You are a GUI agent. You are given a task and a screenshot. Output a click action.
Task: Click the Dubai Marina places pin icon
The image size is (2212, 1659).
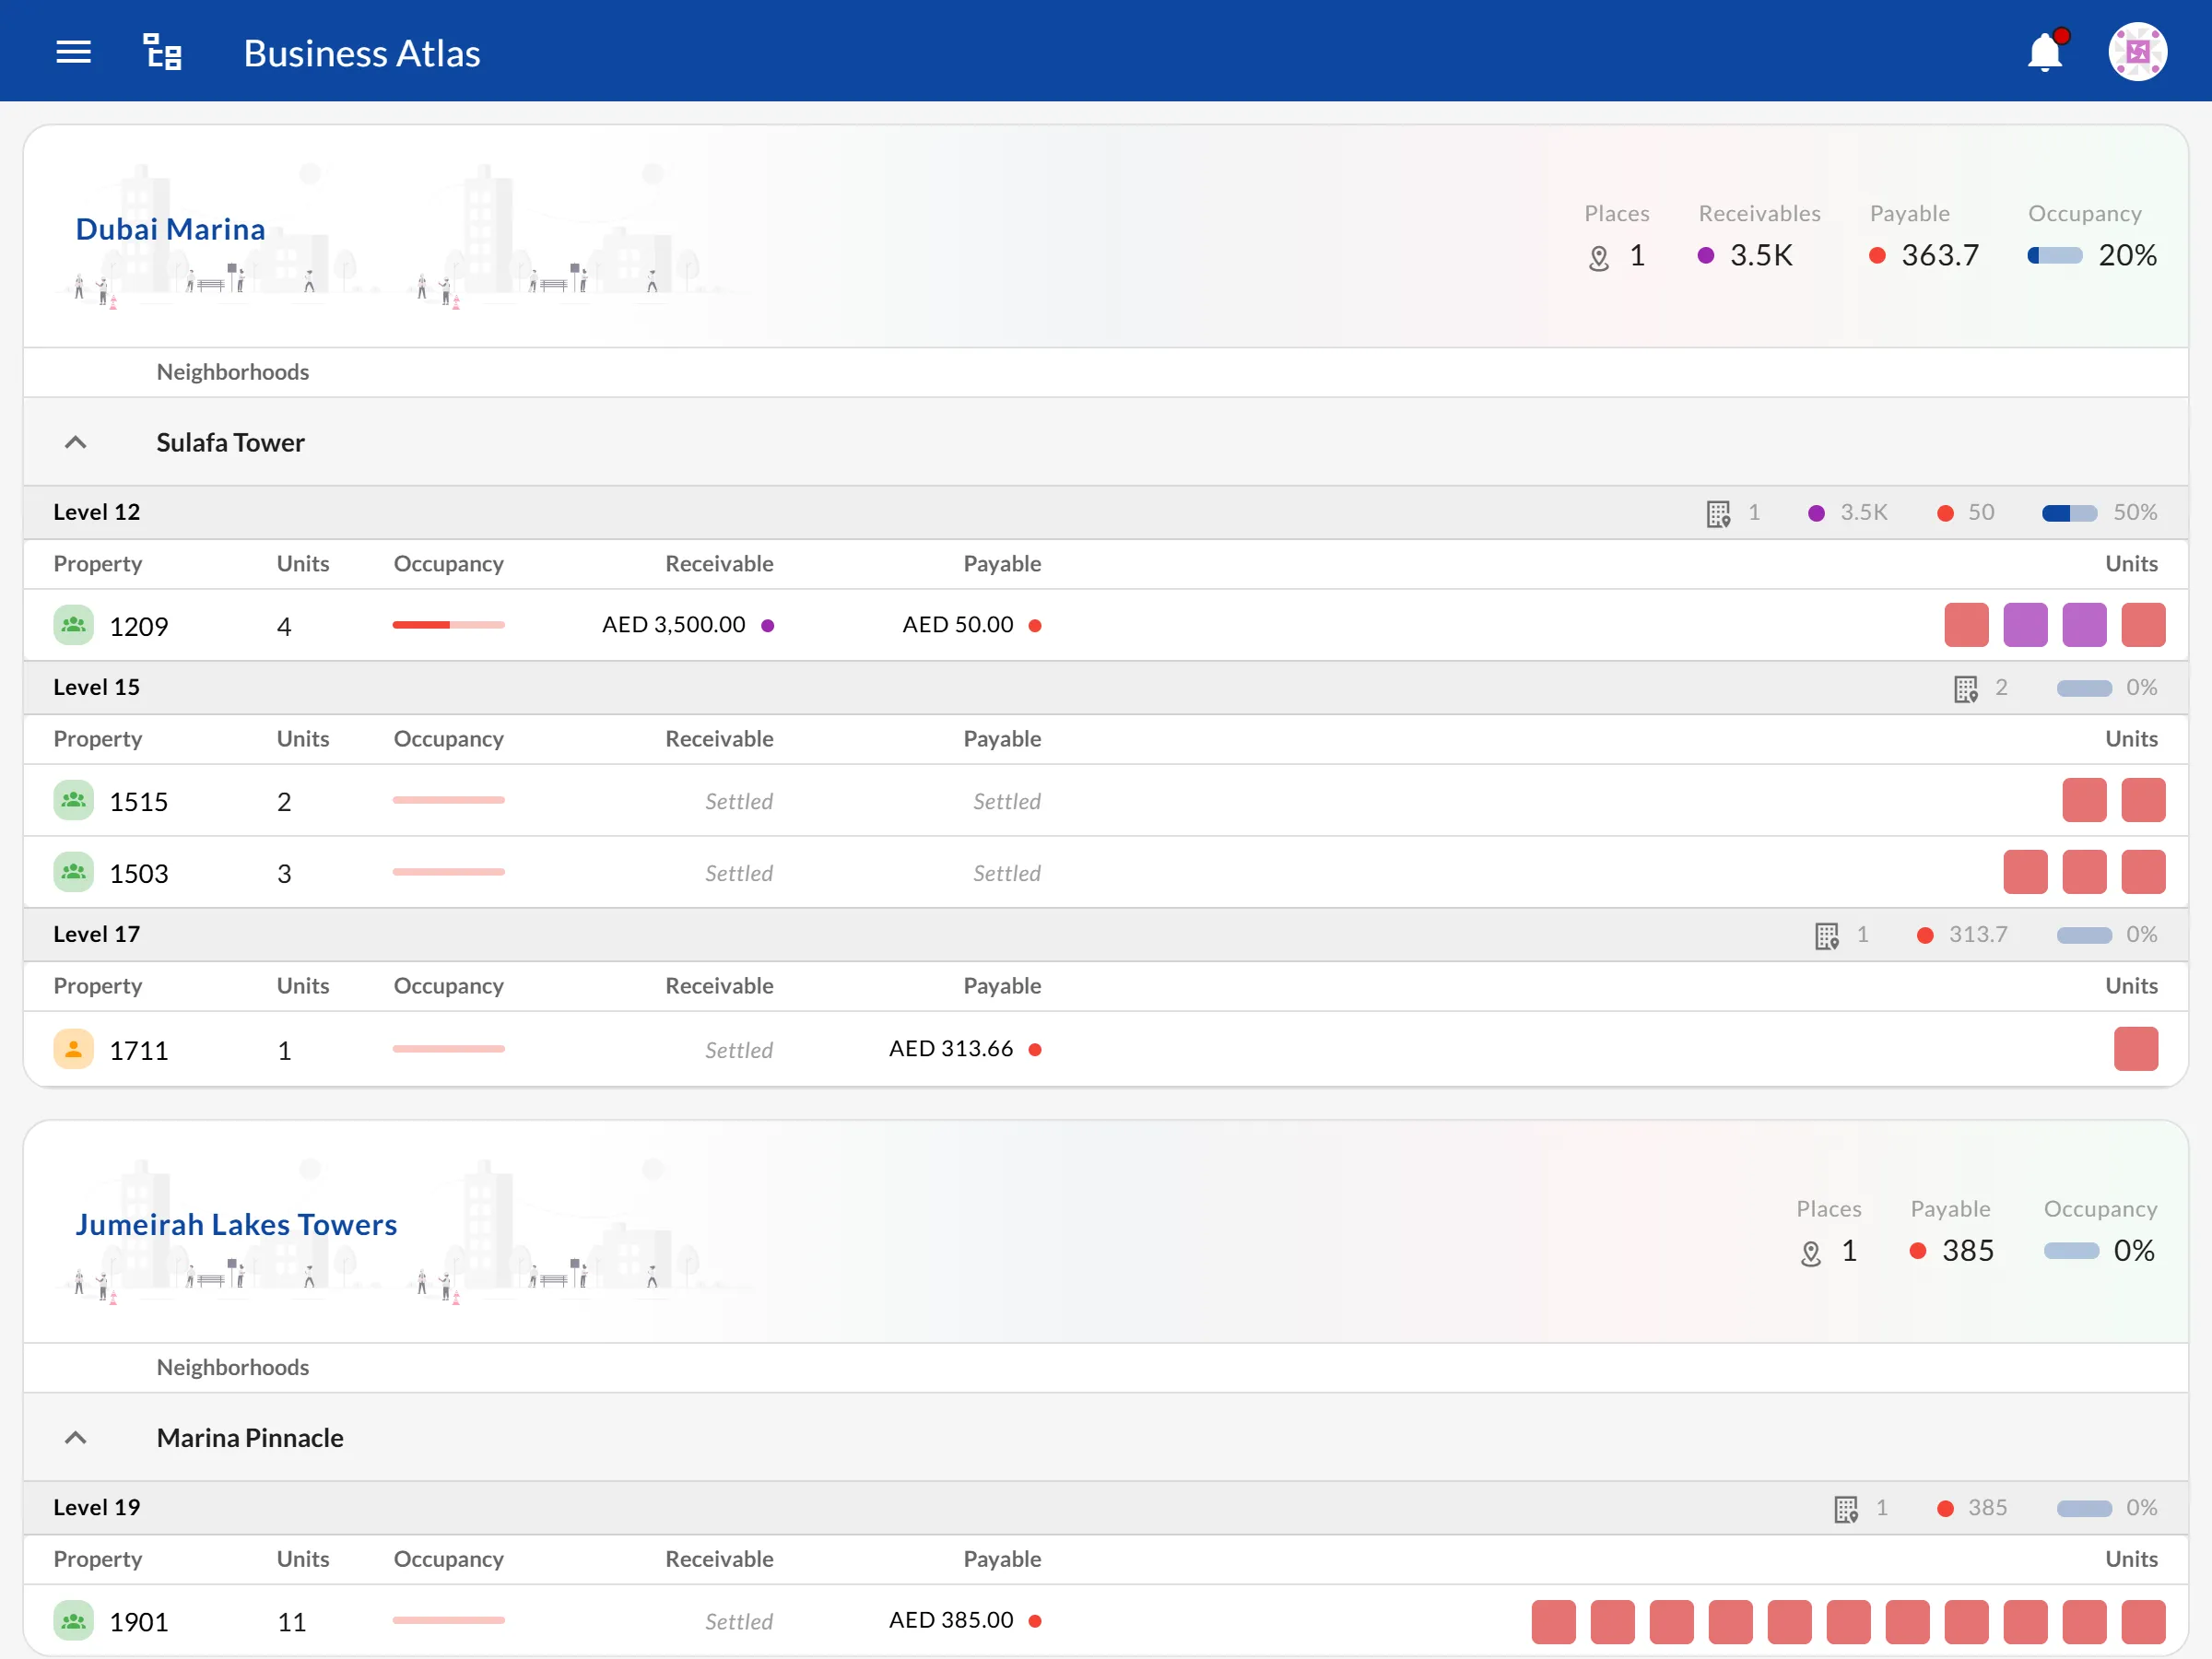[x=1598, y=258]
